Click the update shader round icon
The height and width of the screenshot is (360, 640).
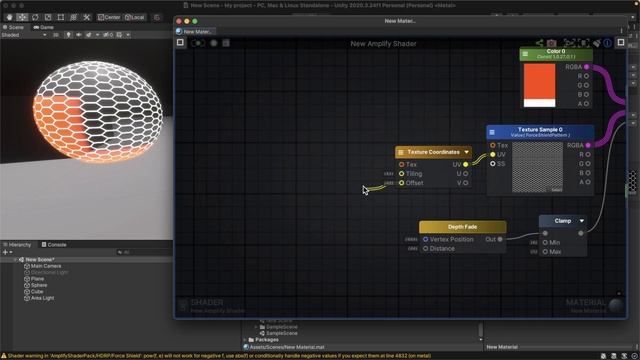pyautogui.click(x=213, y=43)
